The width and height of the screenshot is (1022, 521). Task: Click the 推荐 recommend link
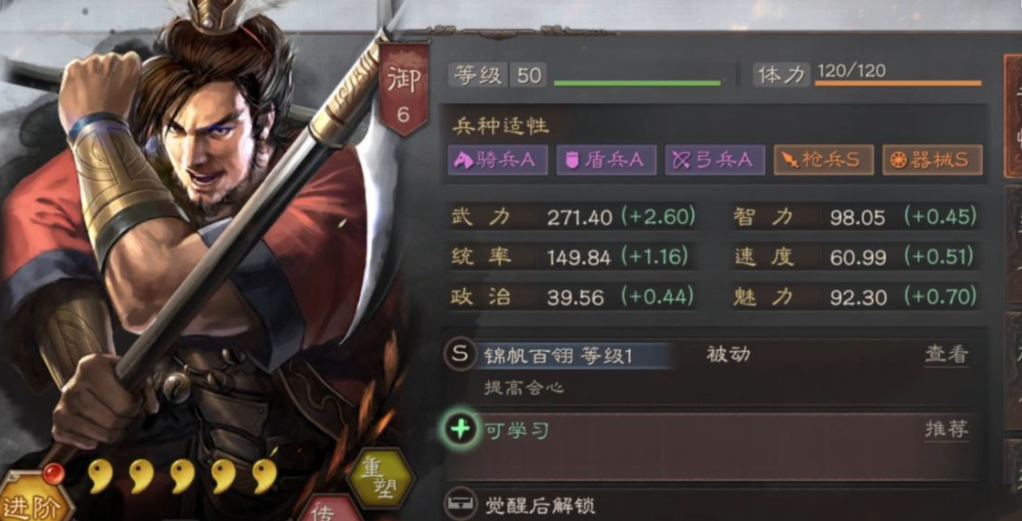pos(946,430)
